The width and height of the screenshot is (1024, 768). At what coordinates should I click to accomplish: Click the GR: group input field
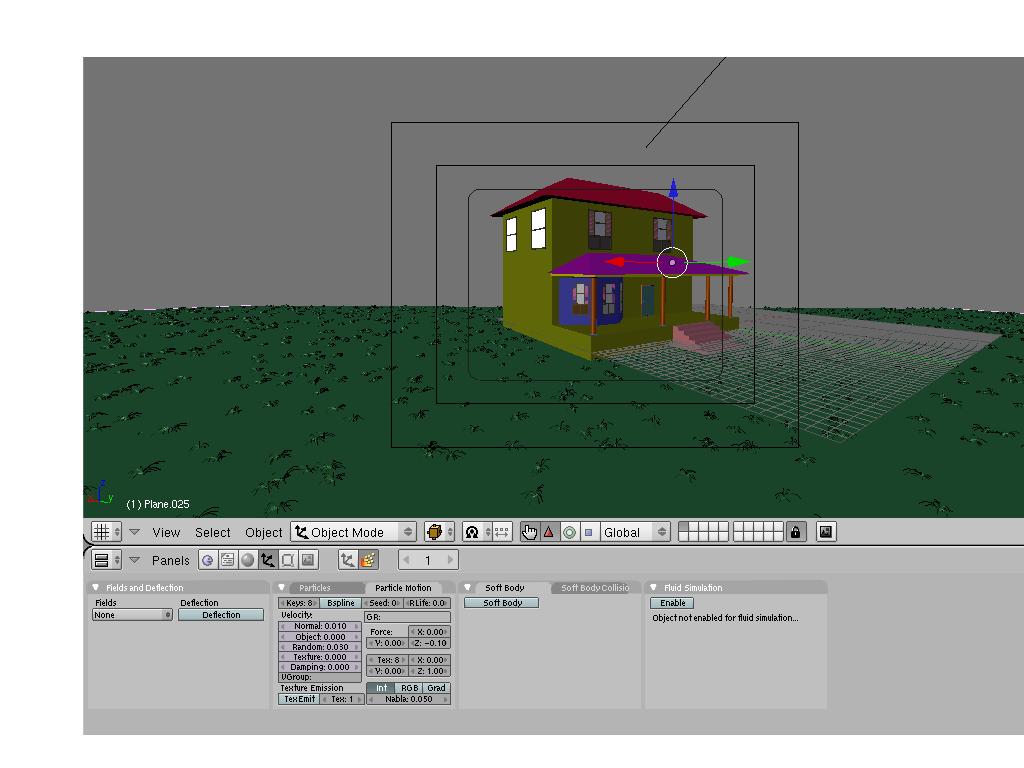click(x=408, y=616)
